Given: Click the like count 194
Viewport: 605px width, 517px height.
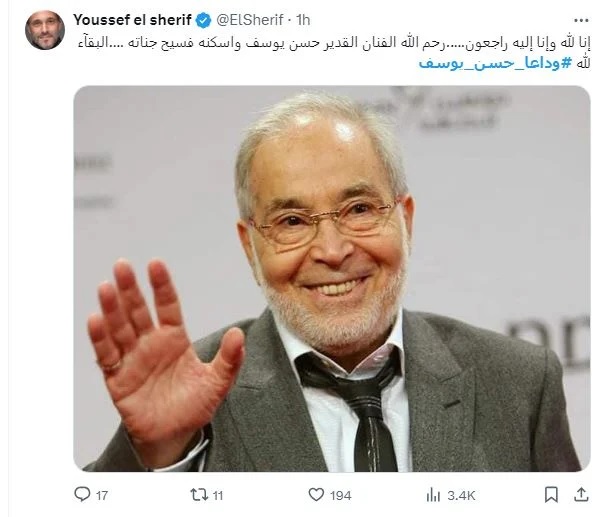Looking at the screenshot, I should [x=340, y=495].
